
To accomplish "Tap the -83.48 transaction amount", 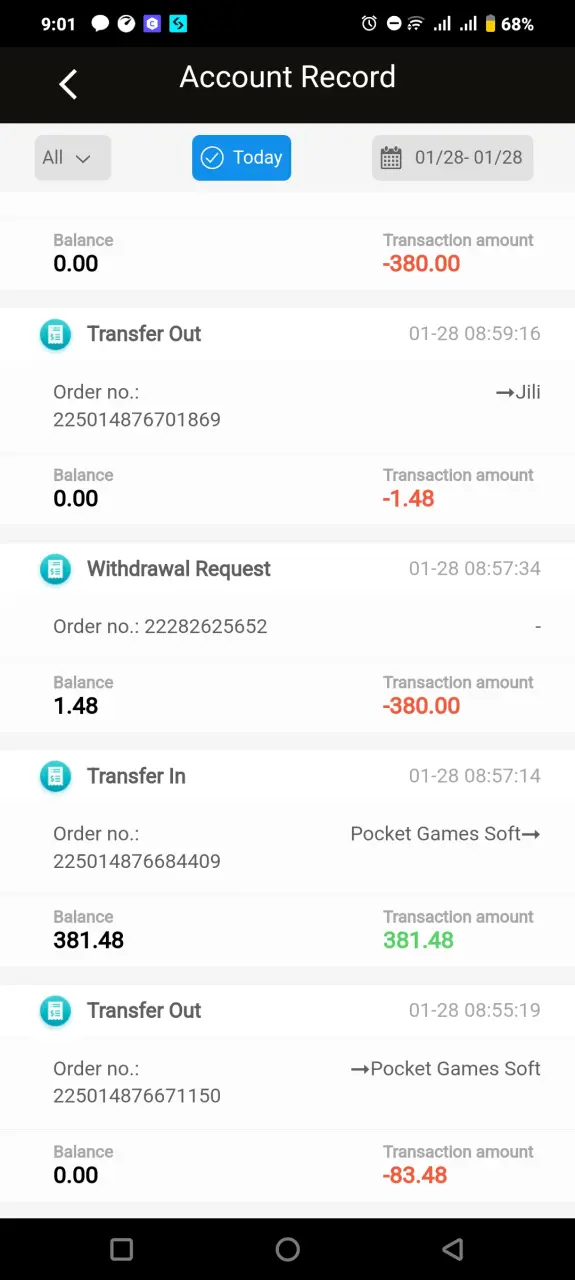I will [415, 1175].
